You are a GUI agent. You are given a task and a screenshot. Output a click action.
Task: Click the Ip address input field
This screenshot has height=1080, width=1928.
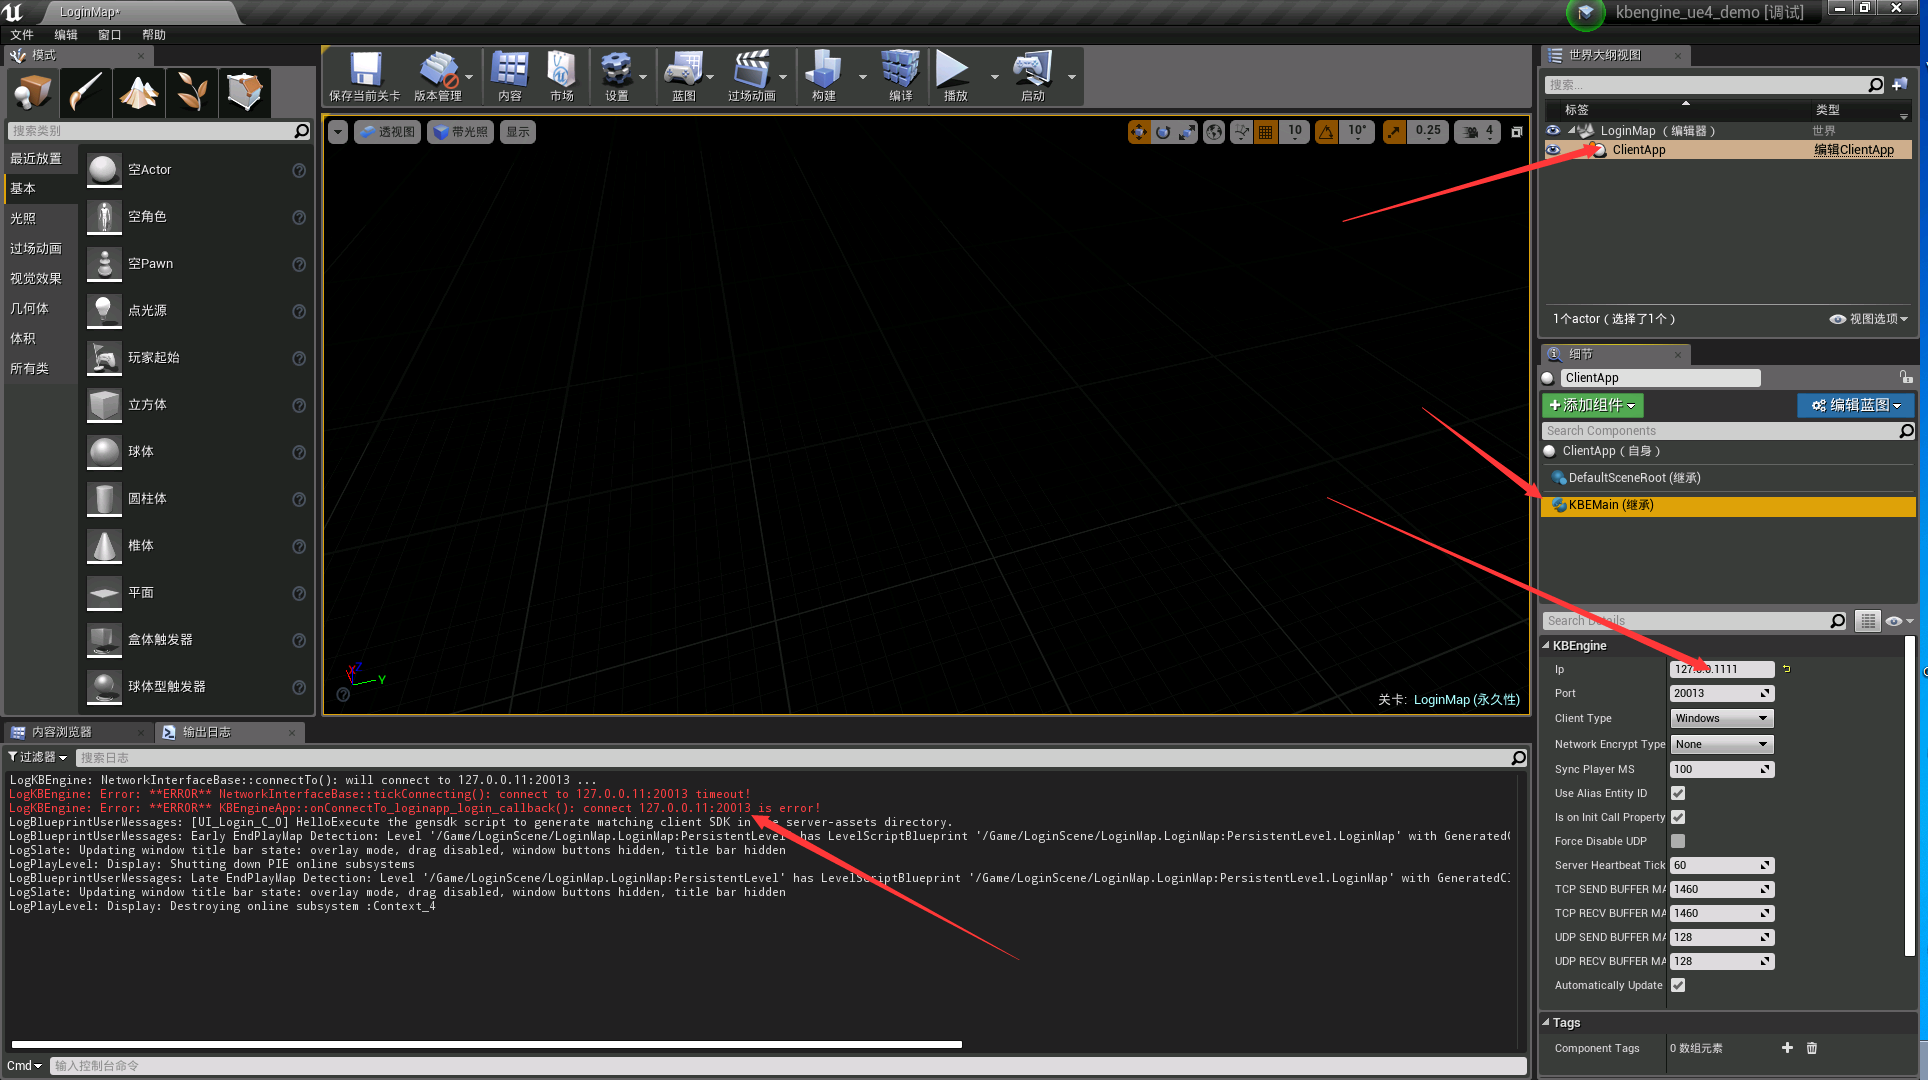pyautogui.click(x=1721, y=669)
